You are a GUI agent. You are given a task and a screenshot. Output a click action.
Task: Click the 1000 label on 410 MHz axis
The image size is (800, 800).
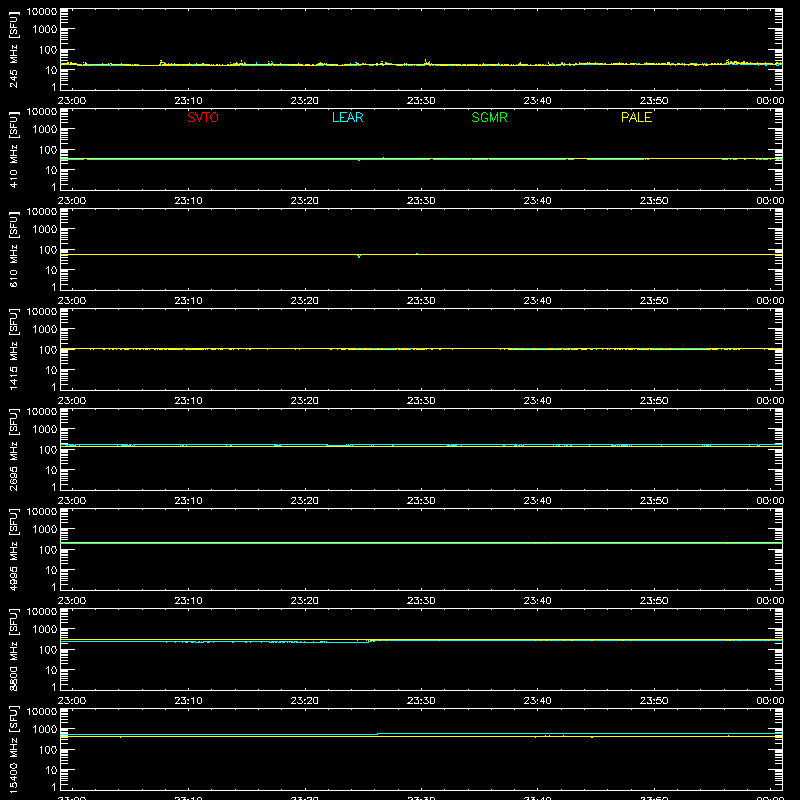45,130
